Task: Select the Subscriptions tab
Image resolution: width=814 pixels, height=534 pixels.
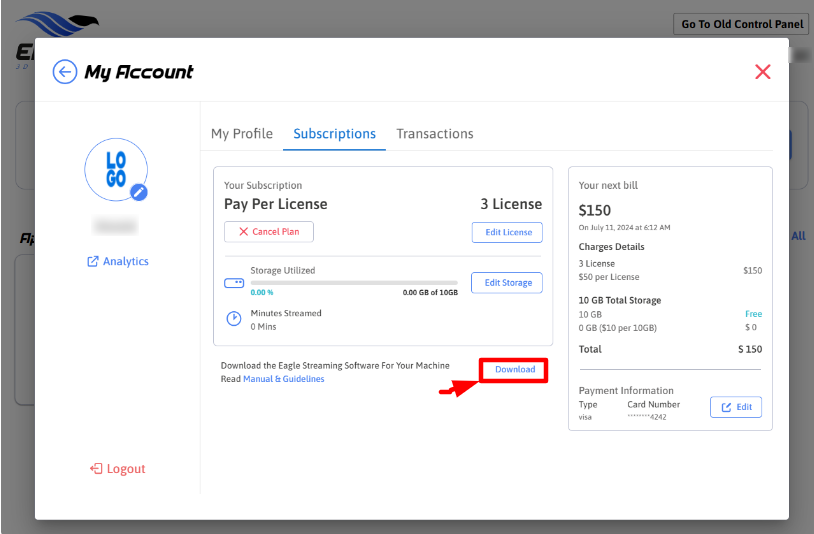Action: coord(334,133)
